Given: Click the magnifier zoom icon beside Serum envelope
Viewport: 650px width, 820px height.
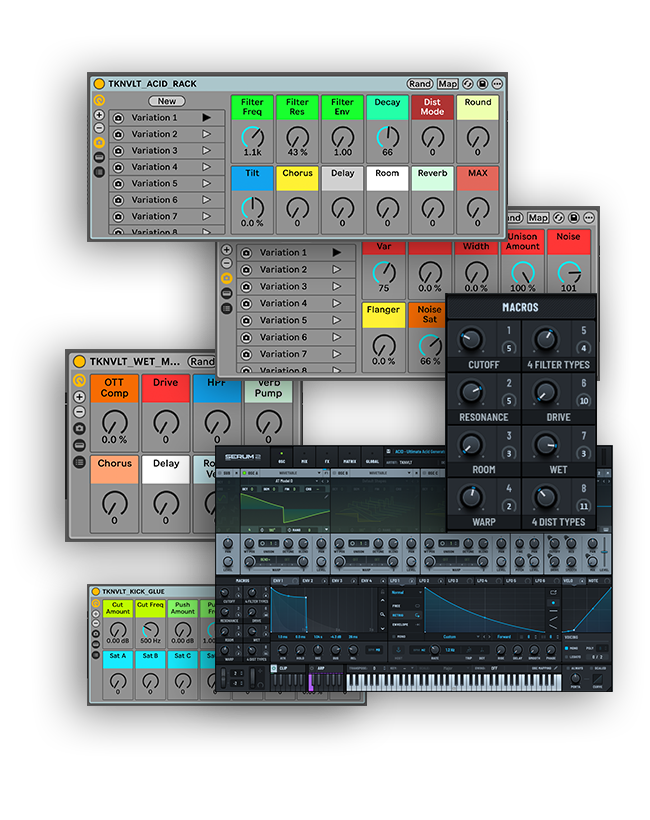Looking at the screenshot, I should (382, 614).
